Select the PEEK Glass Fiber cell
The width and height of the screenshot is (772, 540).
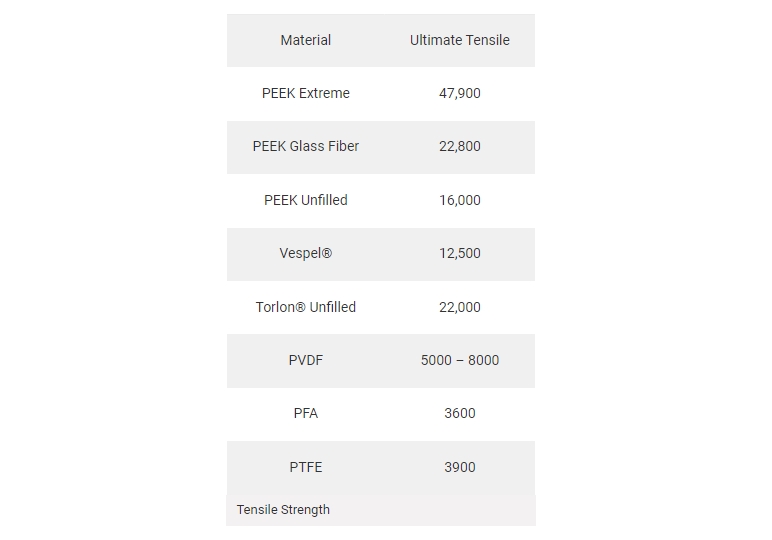pyautogui.click(x=305, y=146)
